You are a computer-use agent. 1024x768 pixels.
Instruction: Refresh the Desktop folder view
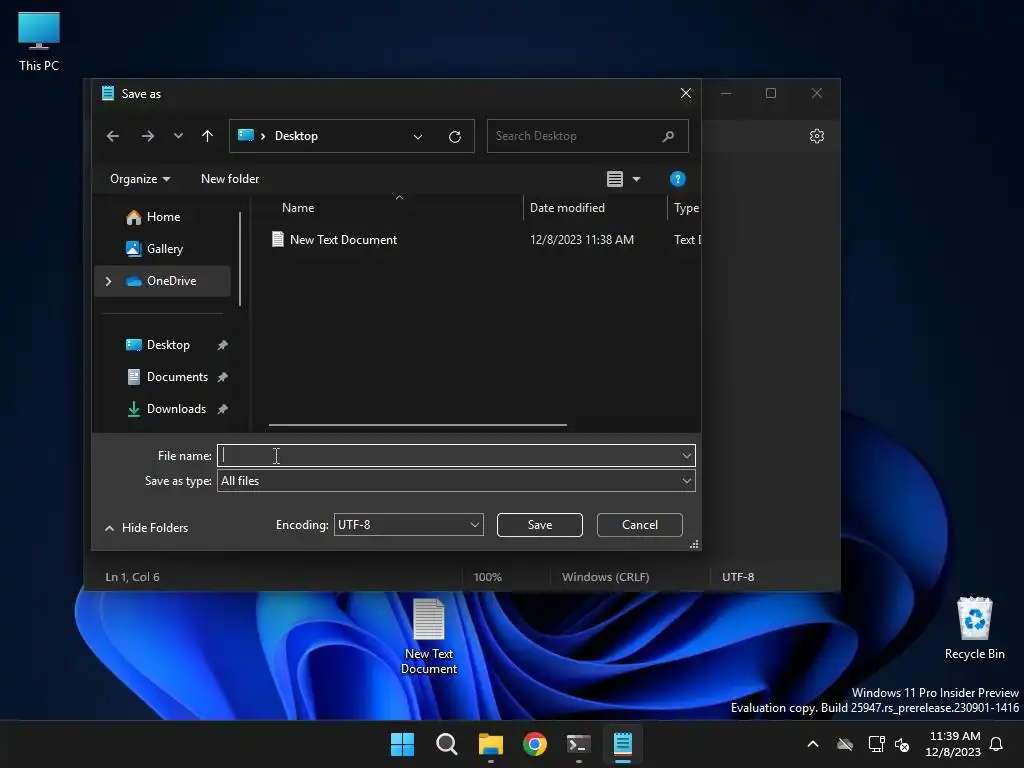455,136
